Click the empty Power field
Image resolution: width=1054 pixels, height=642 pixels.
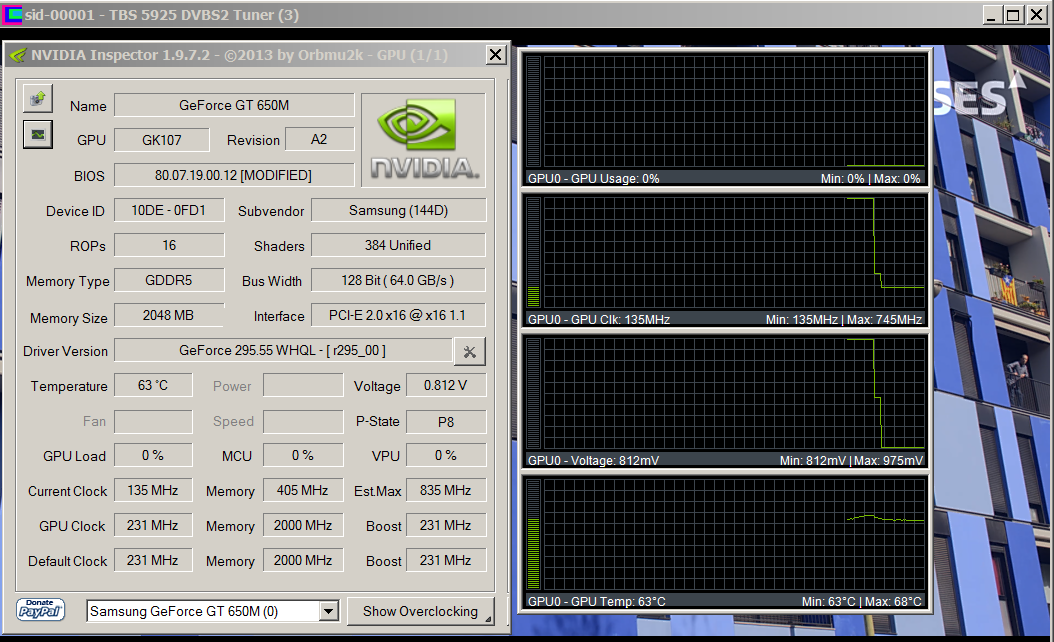point(302,385)
